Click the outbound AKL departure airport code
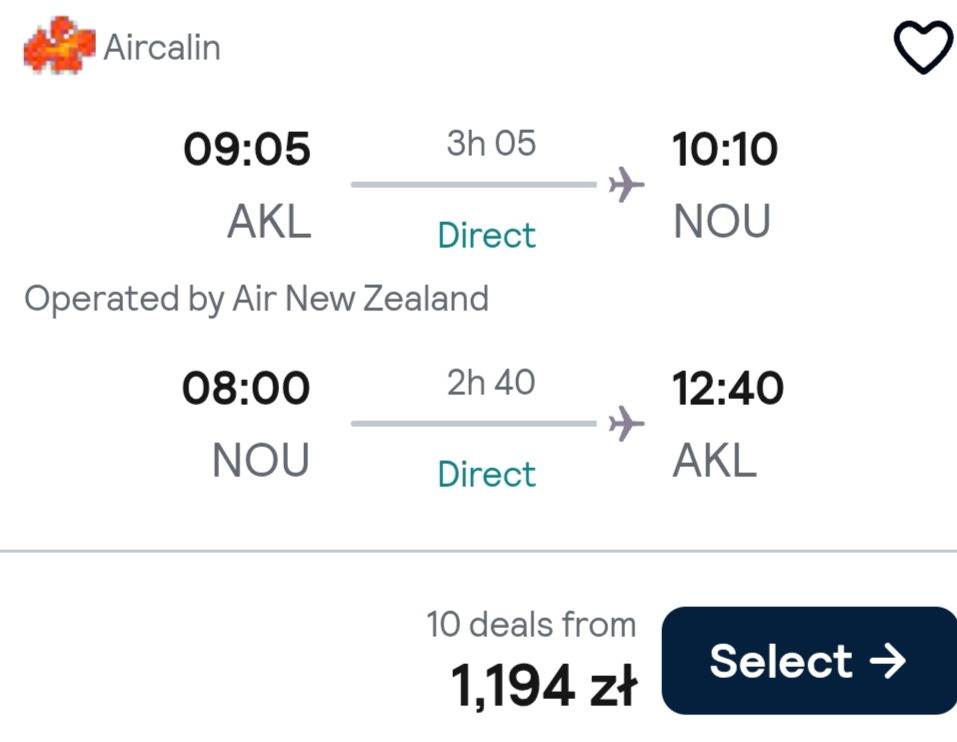The image size is (957, 742). [x=269, y=222]
